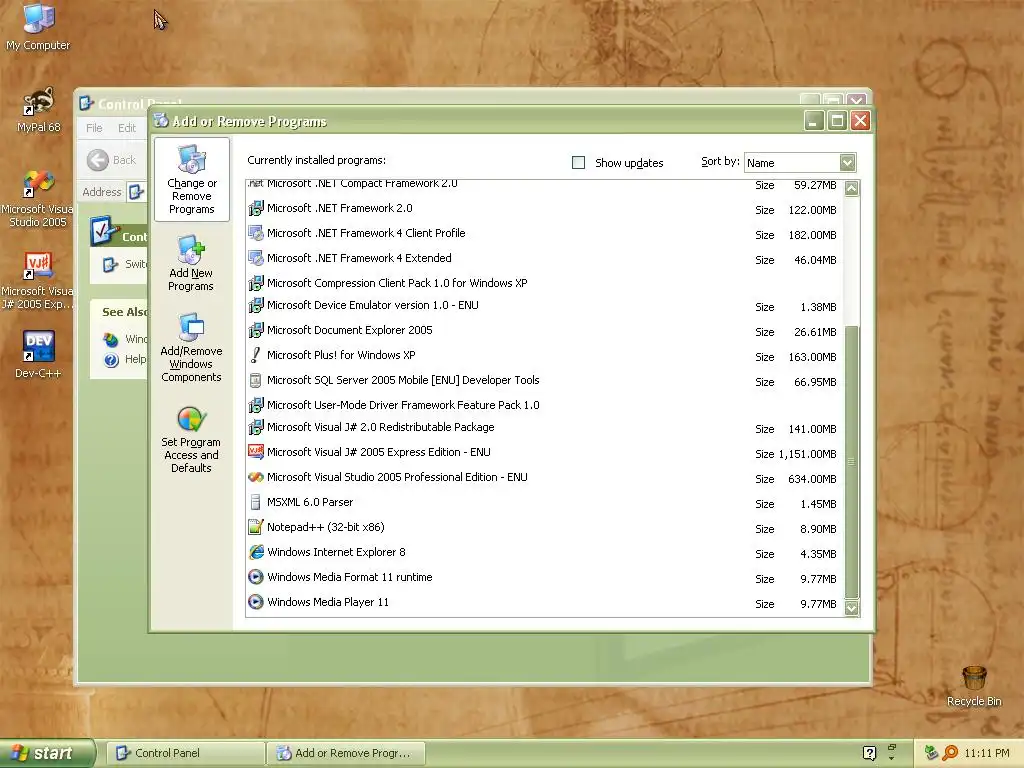
Task: Click Microsoft Device Emulator entry icon
Action: [256, 306]
